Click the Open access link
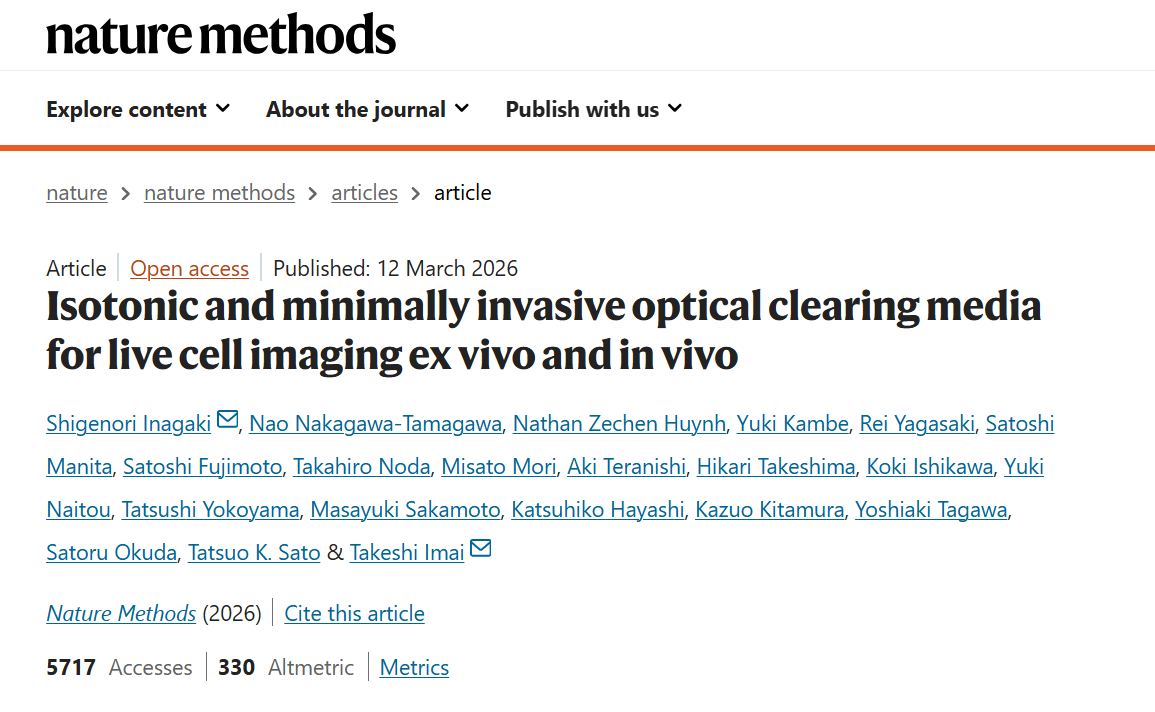 click(x=189, y=268)
